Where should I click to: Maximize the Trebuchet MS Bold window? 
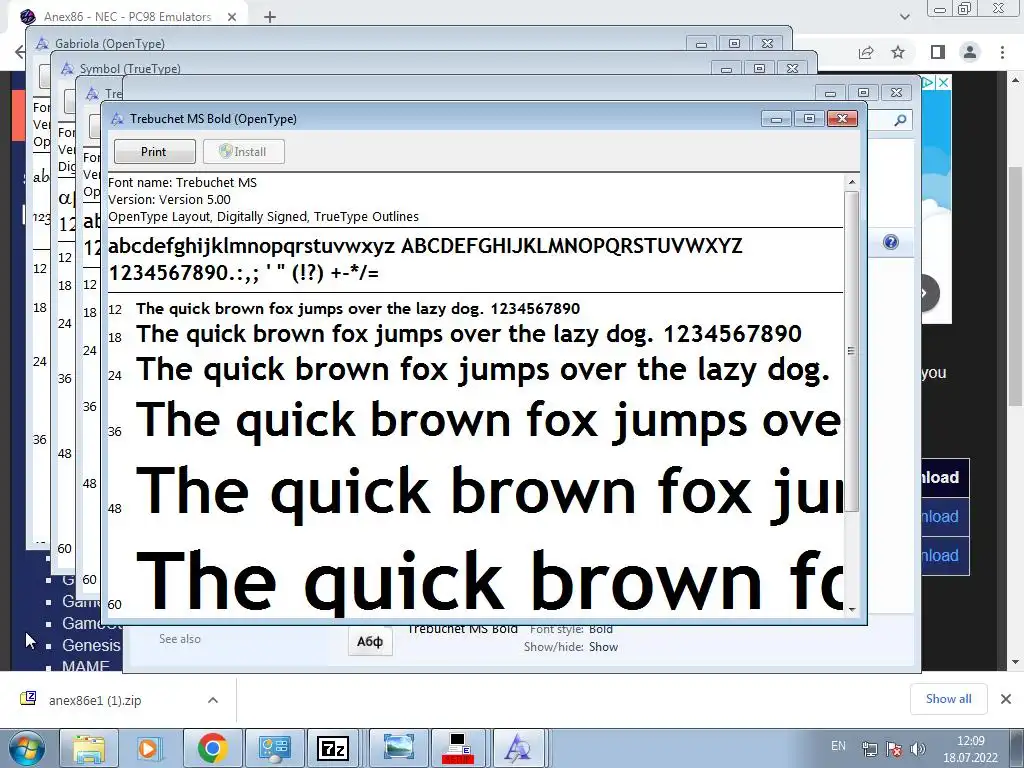tap(809, 119)
